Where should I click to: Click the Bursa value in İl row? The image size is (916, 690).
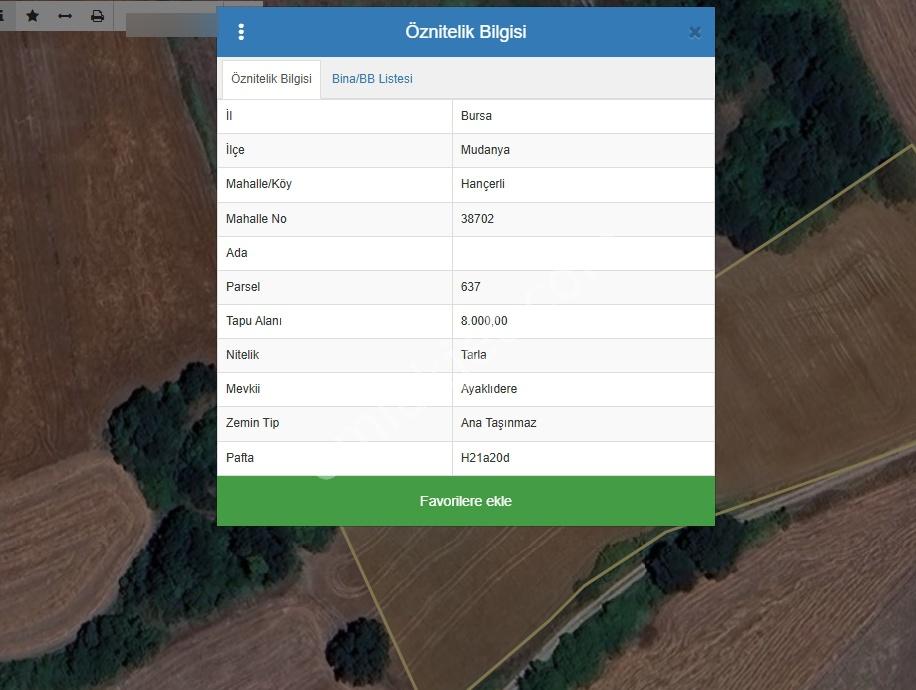tap(476, 116)
